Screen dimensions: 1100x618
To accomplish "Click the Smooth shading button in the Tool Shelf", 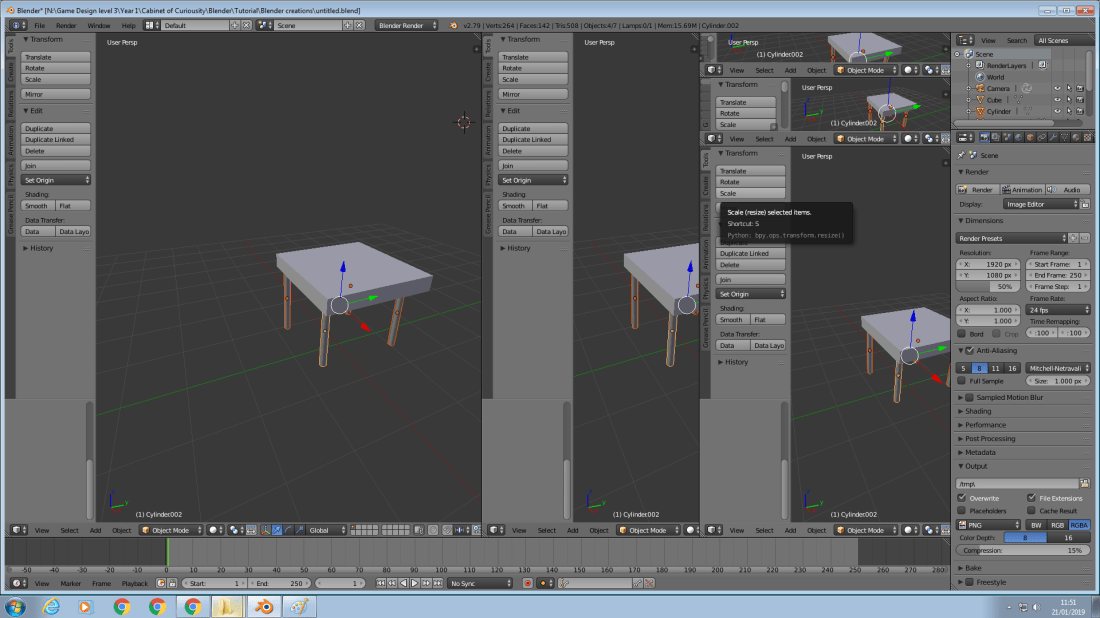I will tap(36, 205).
